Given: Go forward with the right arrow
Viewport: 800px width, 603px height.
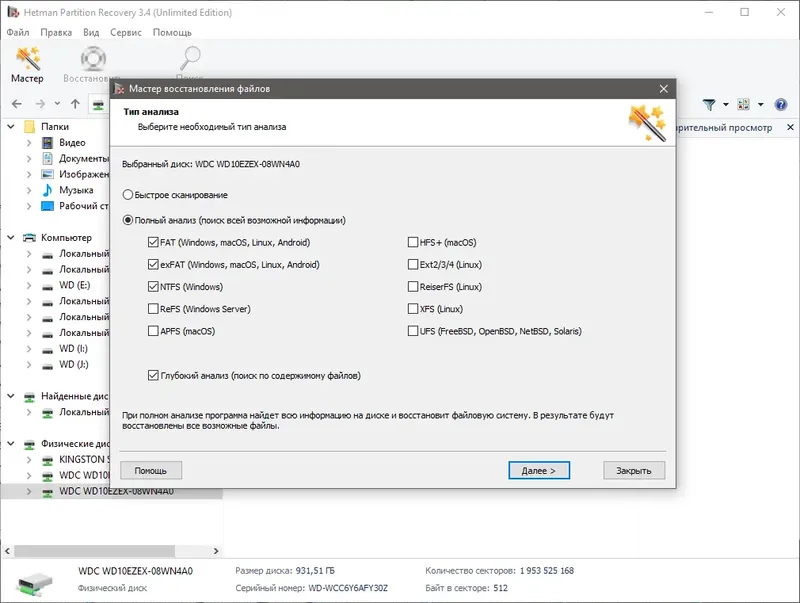Looking at the screenshot, I should [x=41, y=104].
